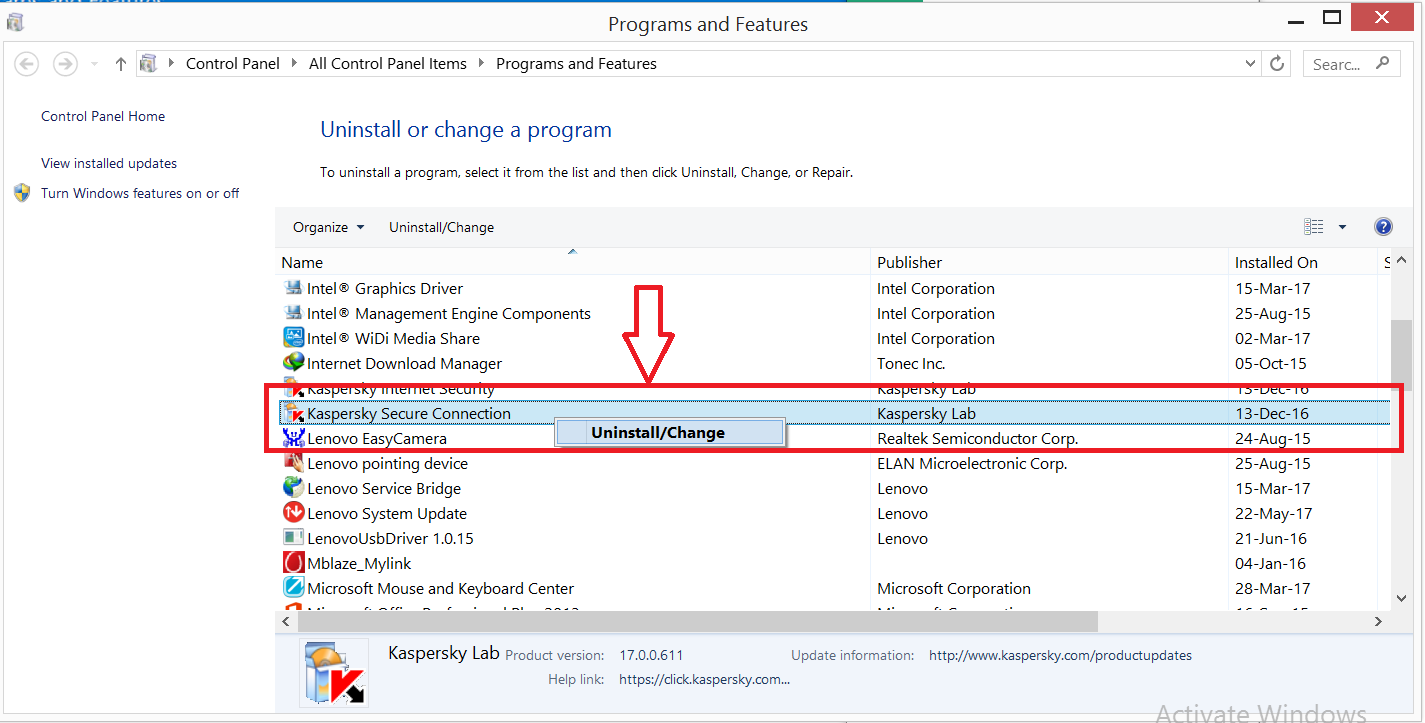The width and height of the screenshot is (1425, 723).
Task: Click ELAN Microelectronic Corp. publisher cell
Action: click(x=972, y=463)
